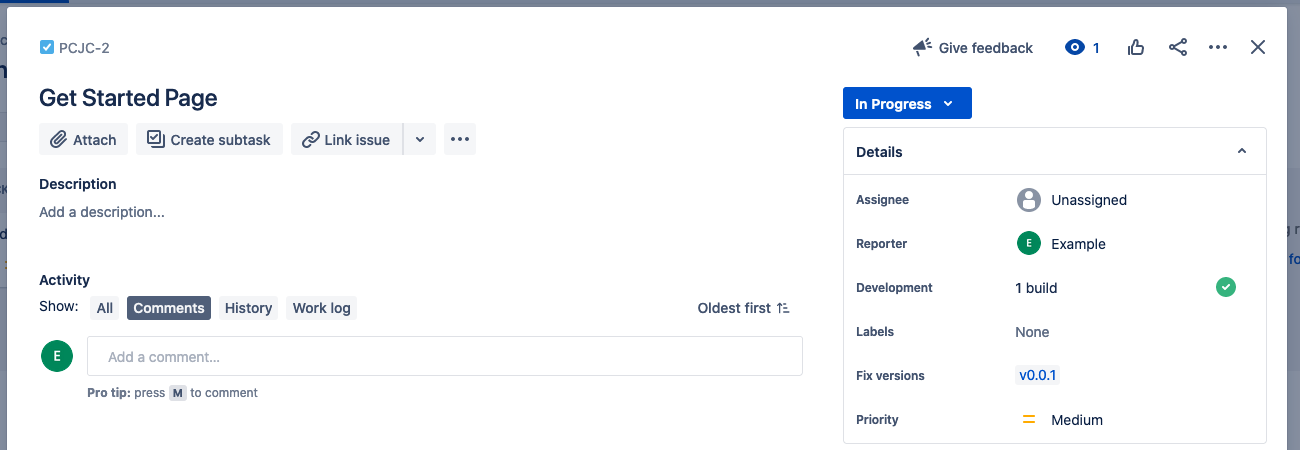Open the 1 build development link

[1036, 288]
